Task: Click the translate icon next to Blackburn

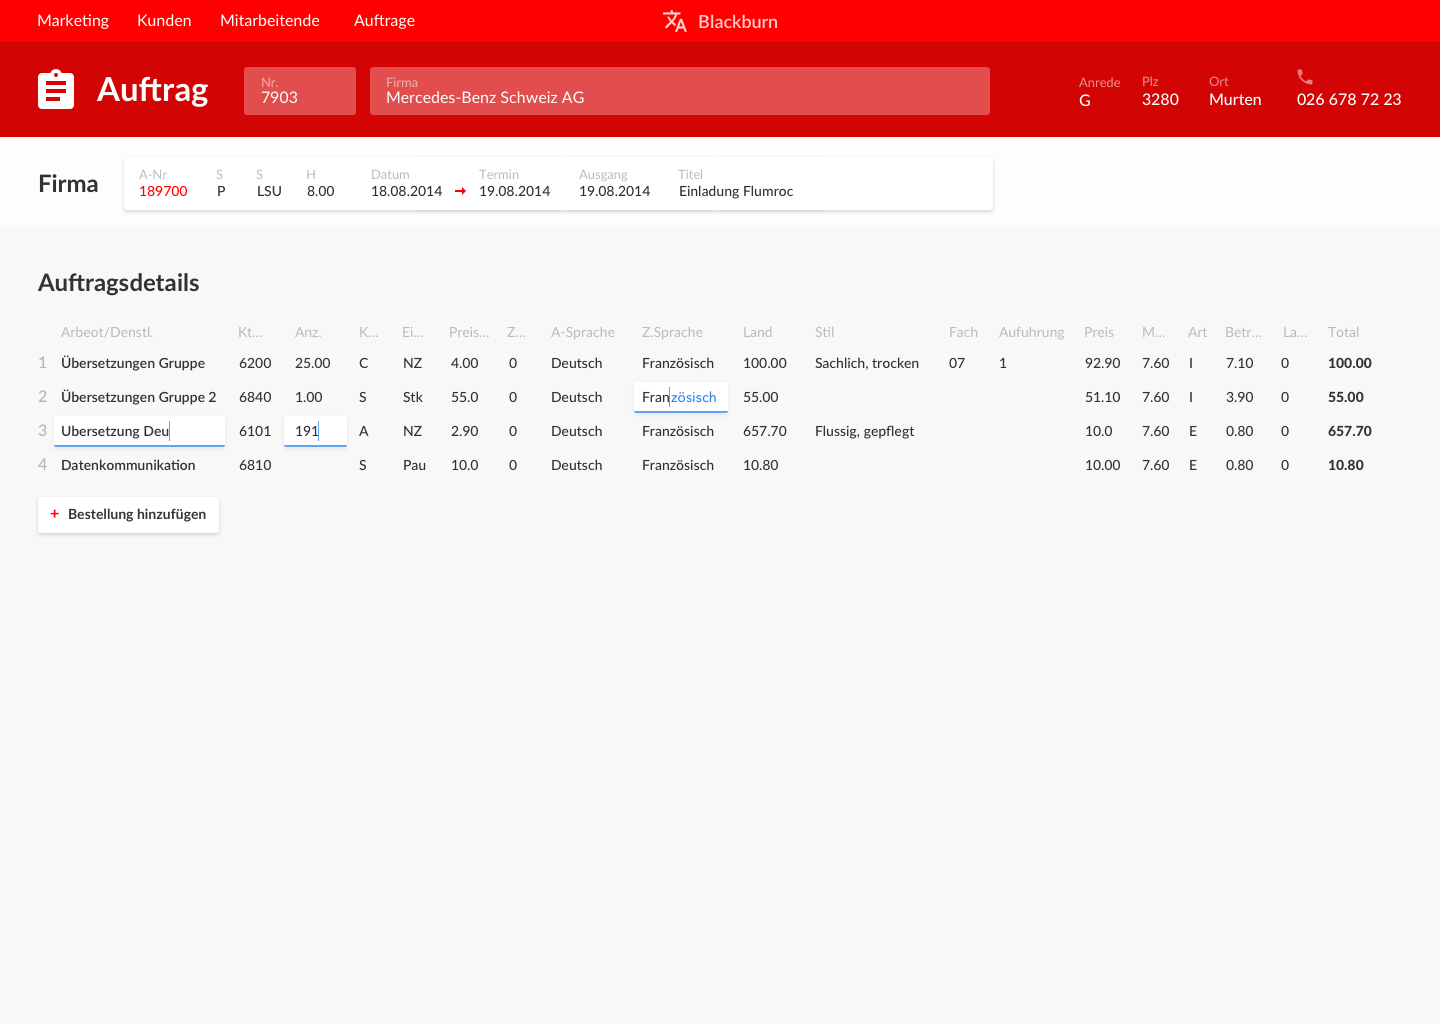Action: tap(675, 21)
